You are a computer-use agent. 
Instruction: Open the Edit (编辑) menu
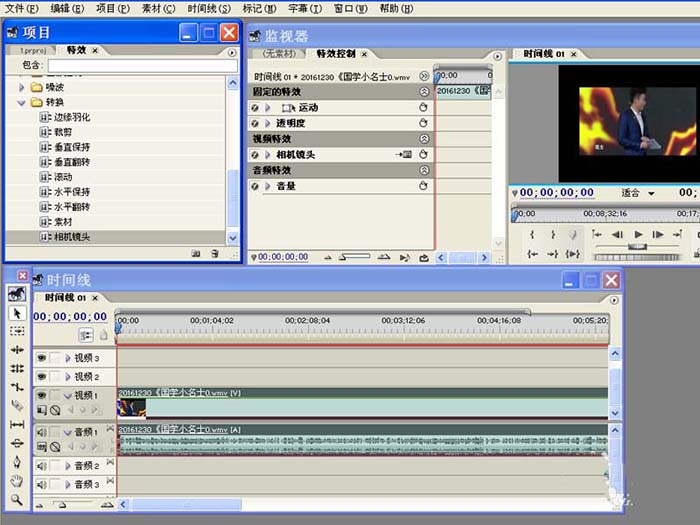(x=67, y=8)
